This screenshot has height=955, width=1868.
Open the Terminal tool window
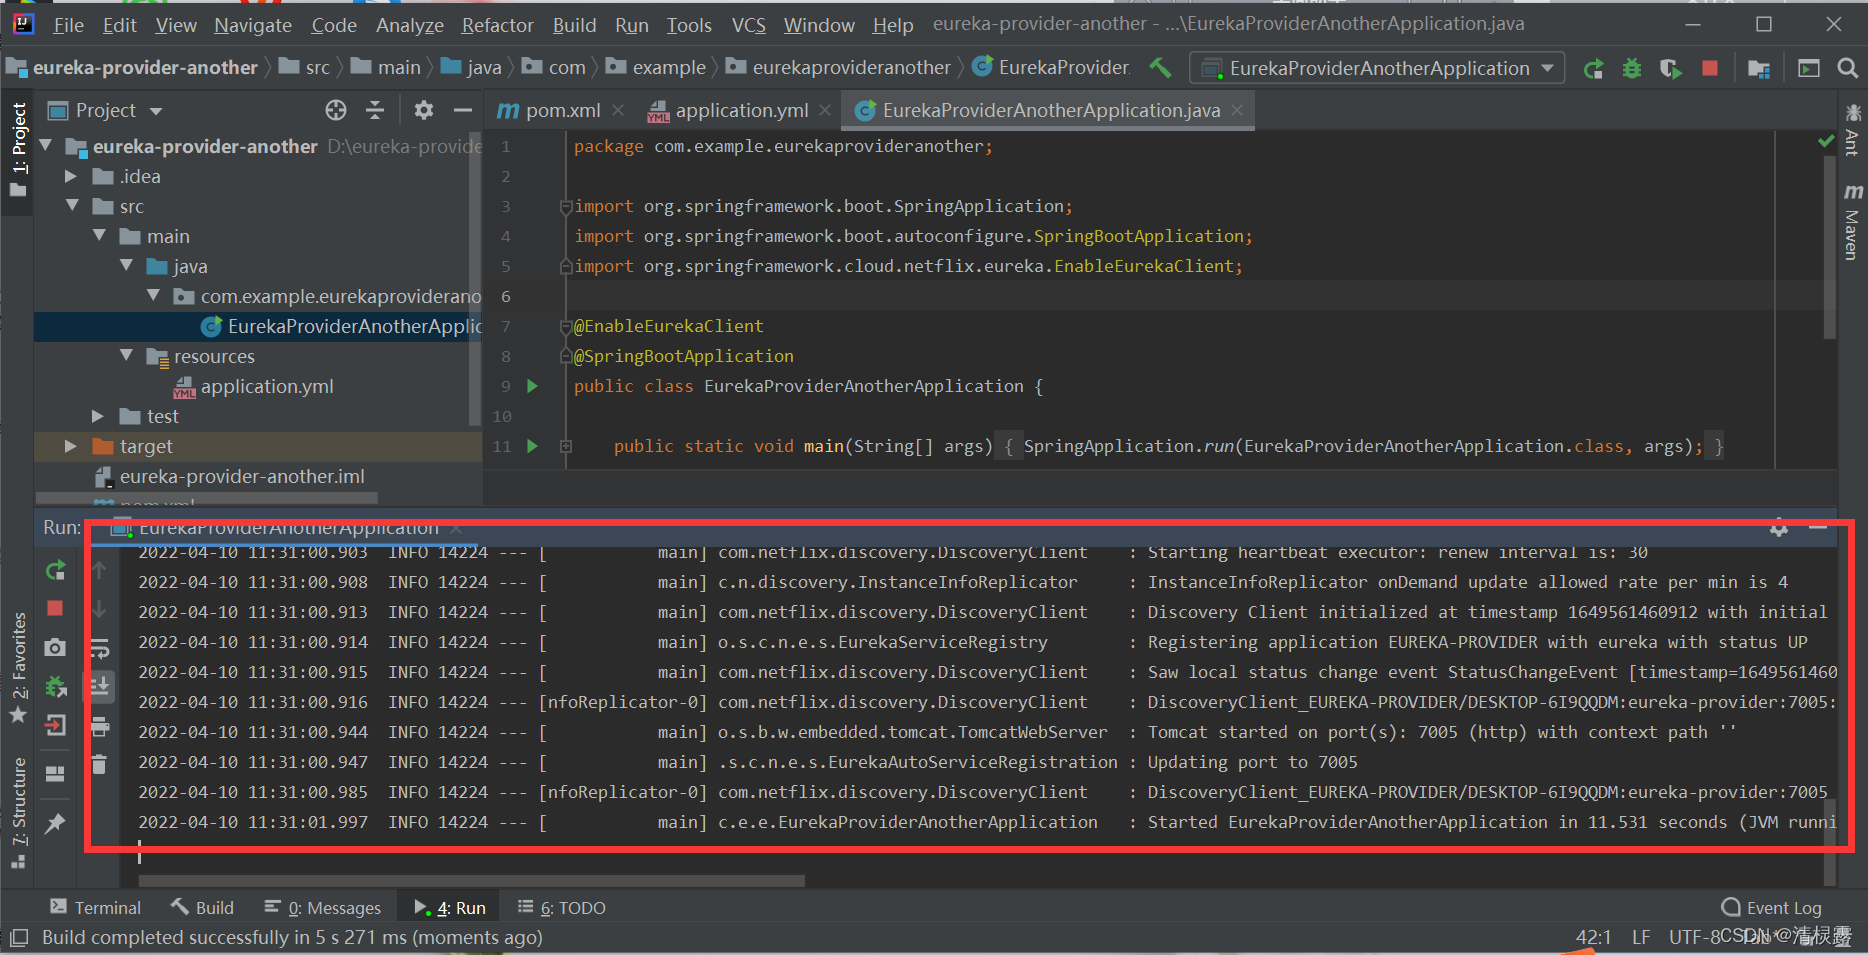point(96,907)
